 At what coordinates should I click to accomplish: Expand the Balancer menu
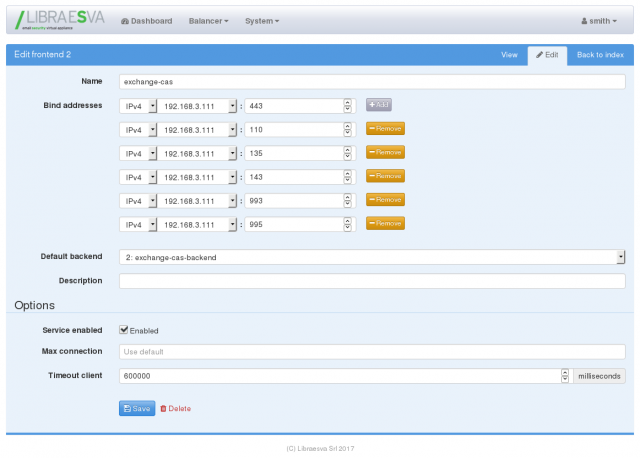point(208,21)
